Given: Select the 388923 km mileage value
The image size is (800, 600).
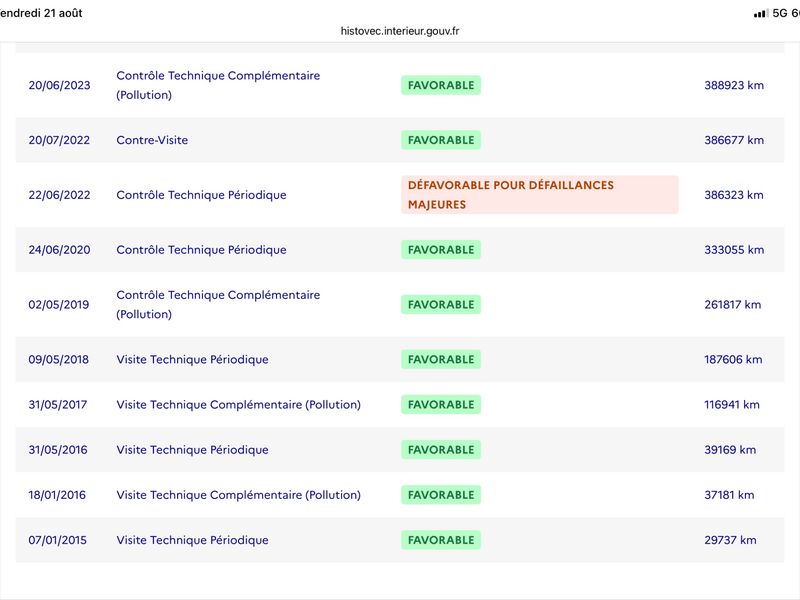Looking at the screenshot, I should tap(734, 85).
